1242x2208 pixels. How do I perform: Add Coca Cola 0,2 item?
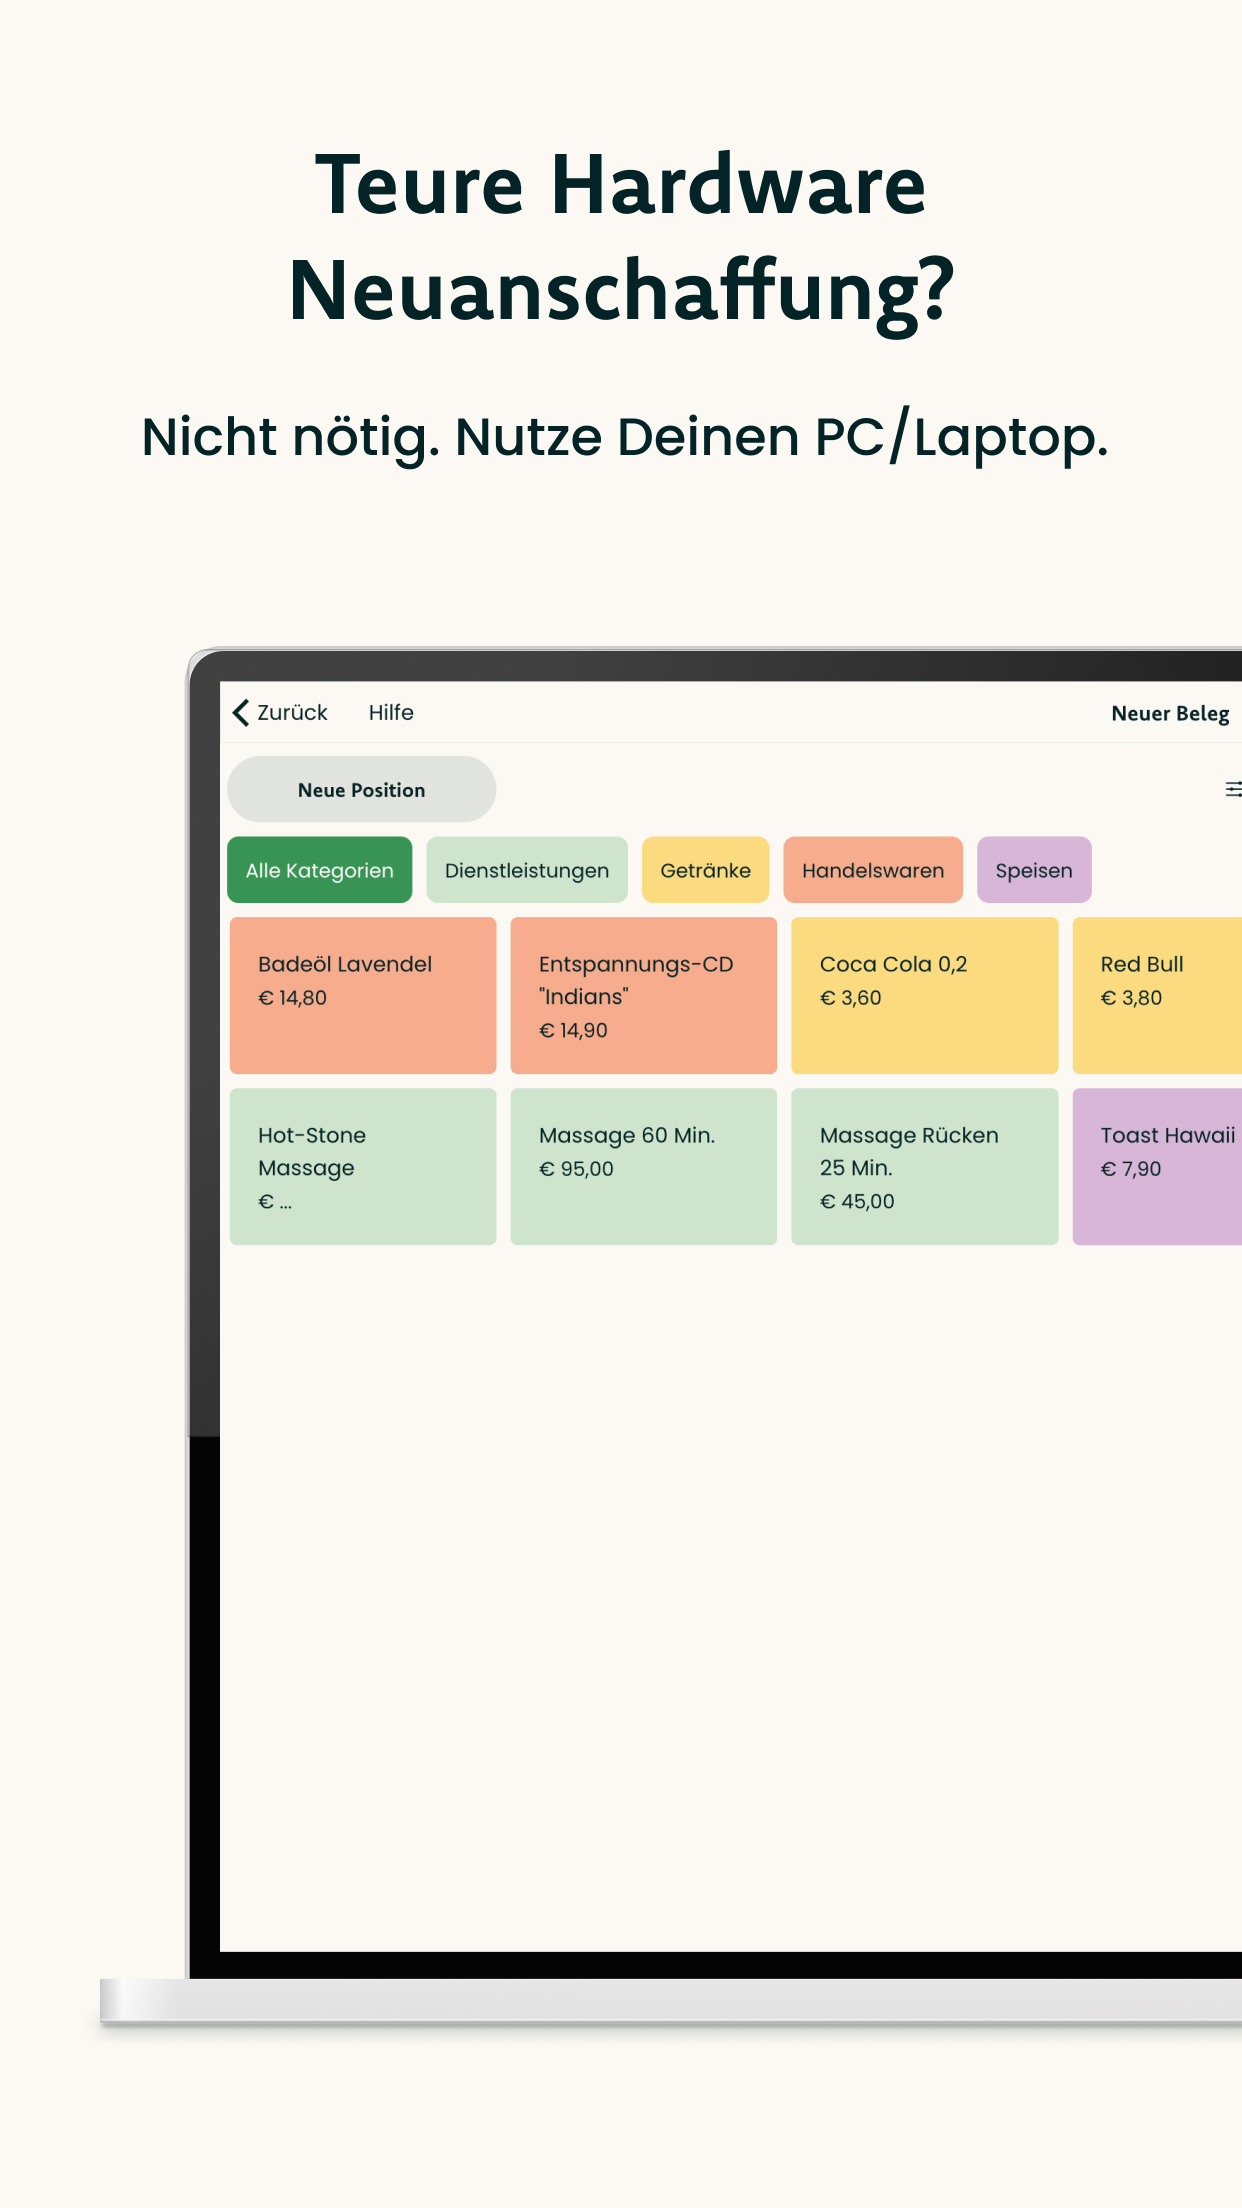point(925,995)
